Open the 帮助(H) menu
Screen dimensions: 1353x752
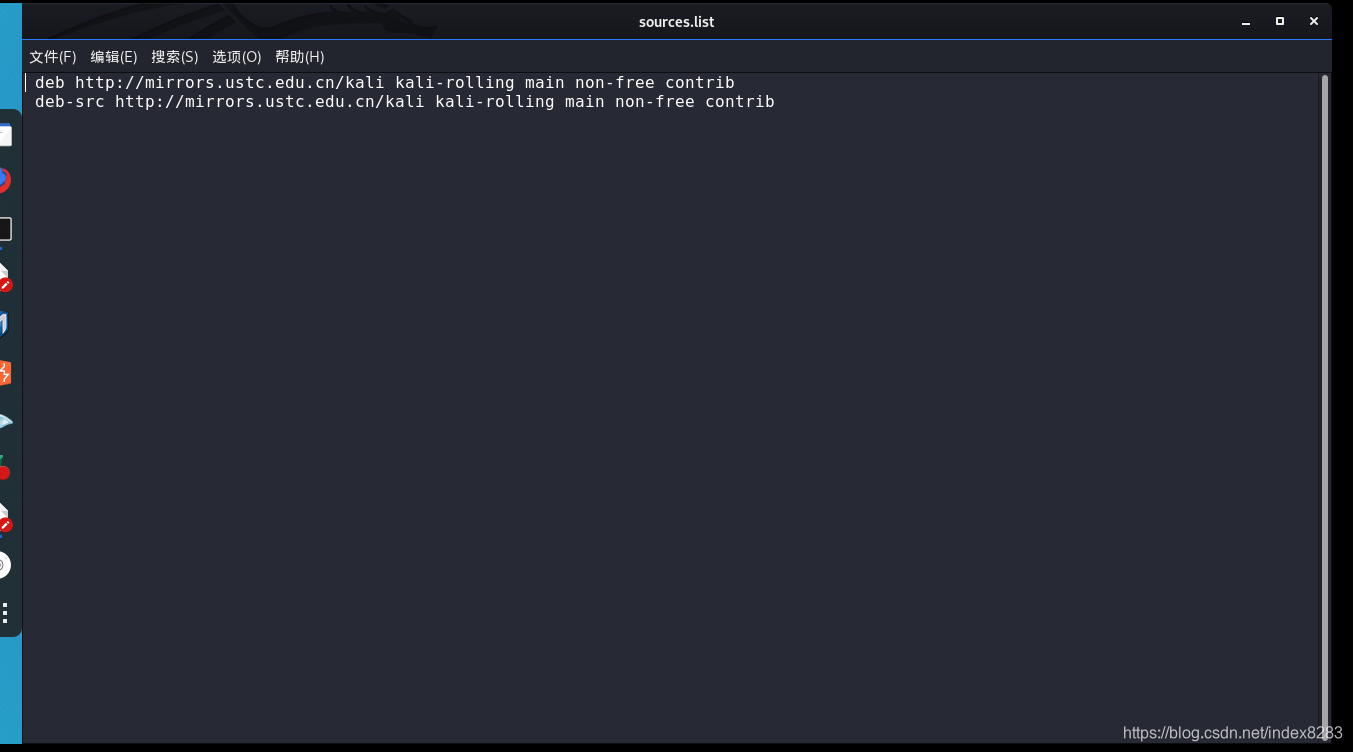299,57
